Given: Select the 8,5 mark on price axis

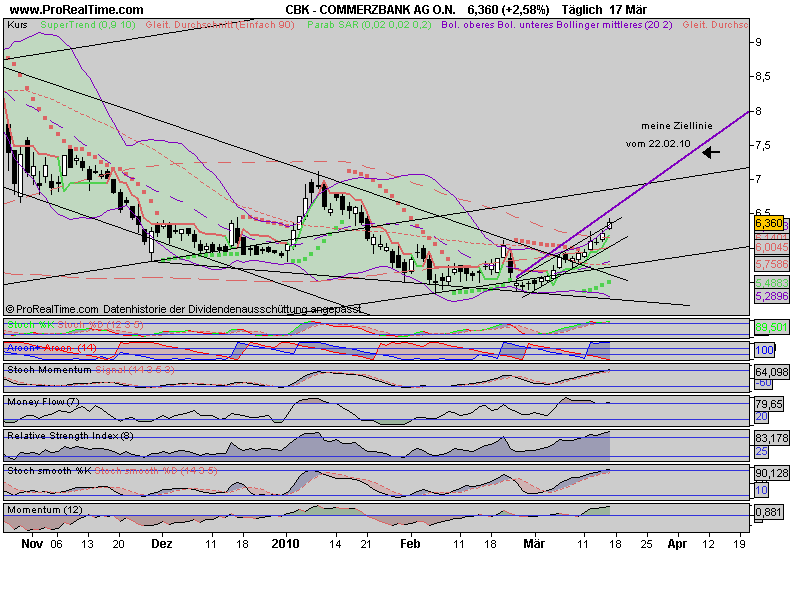Looking at the screenshot, I should [x=763, y=77].
